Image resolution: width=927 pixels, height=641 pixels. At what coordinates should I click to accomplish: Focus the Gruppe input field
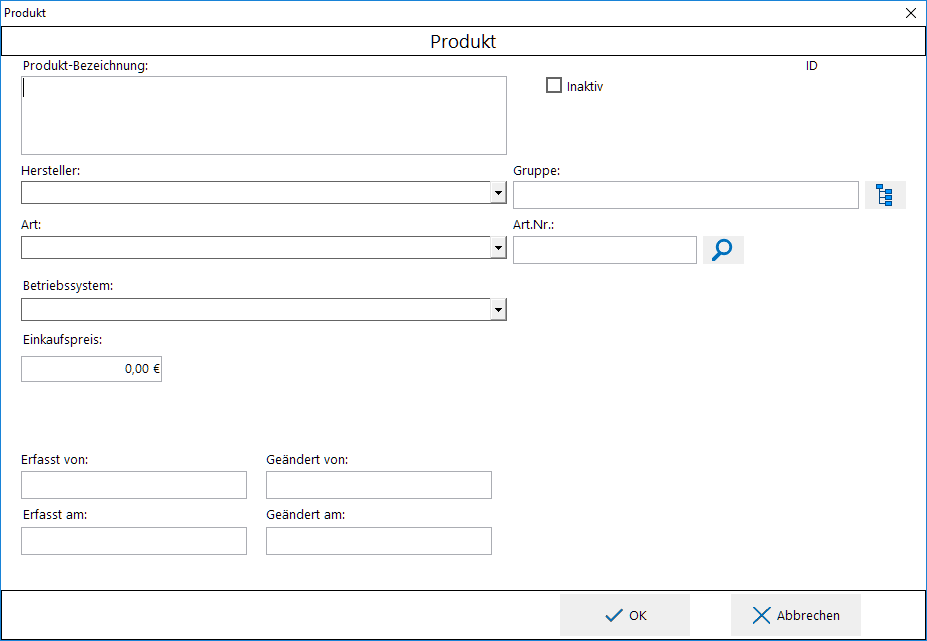(x=685, y=194)
